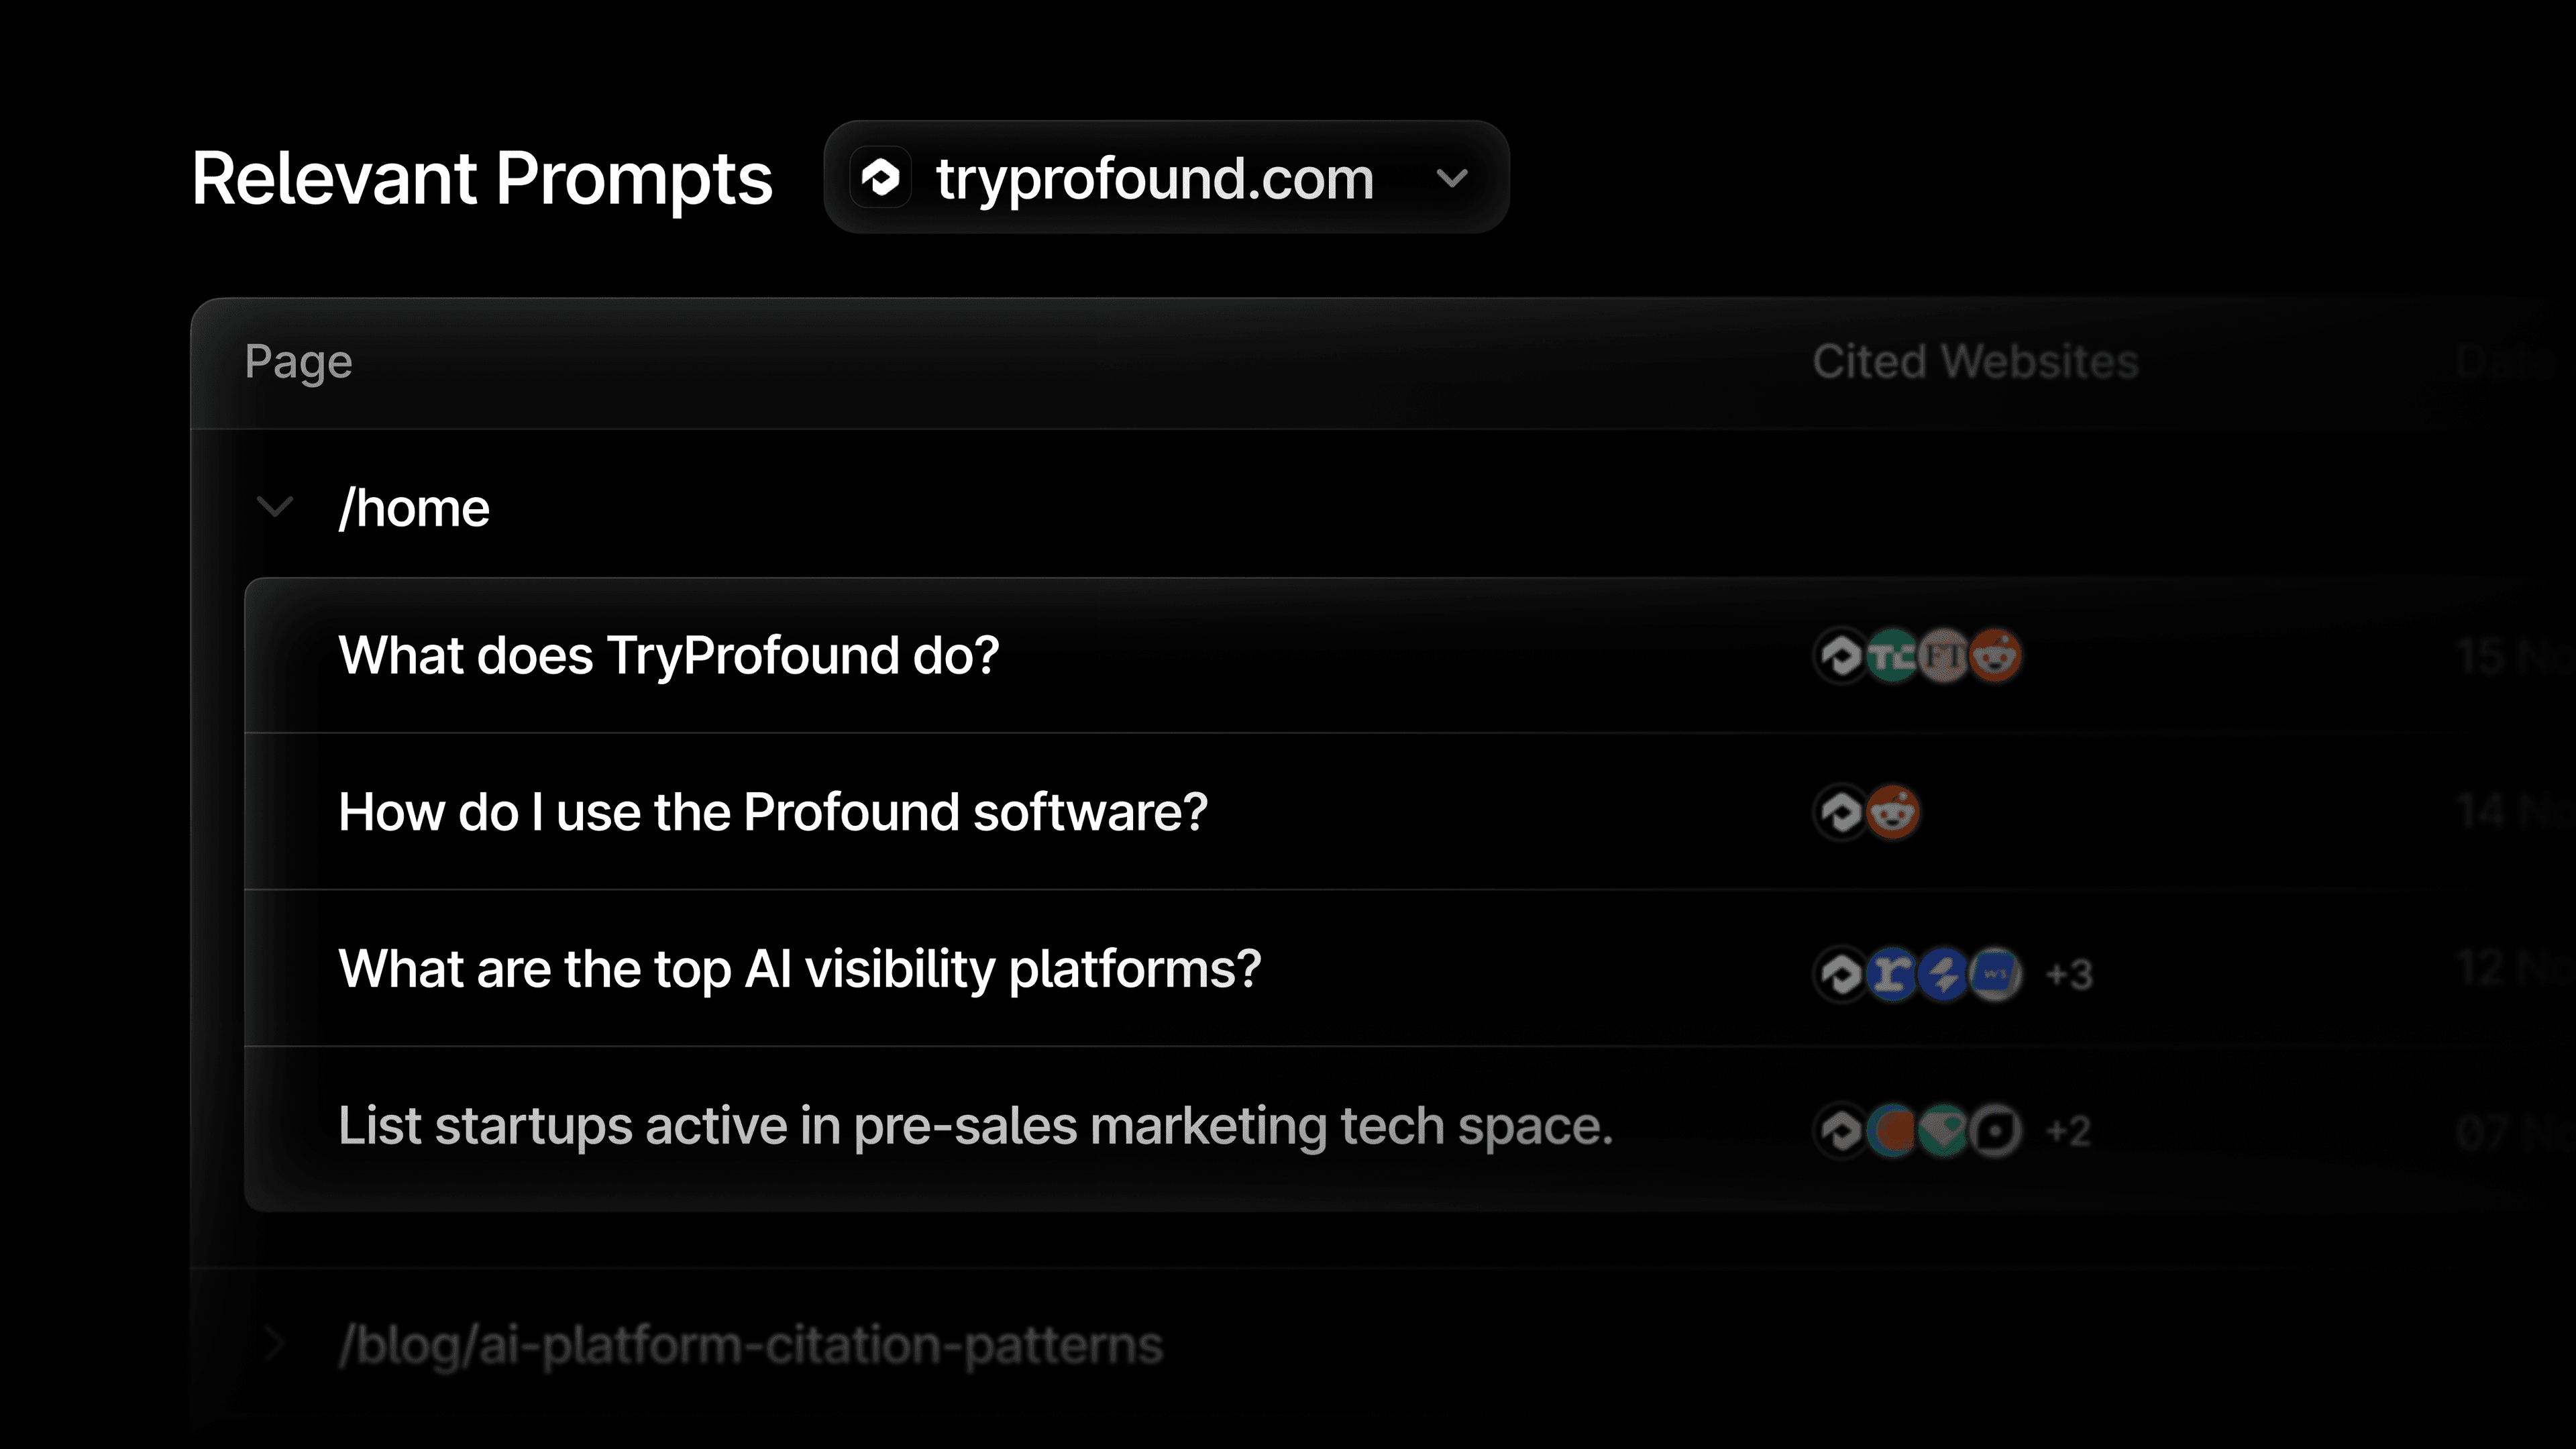Open the Reddit citation icon next to 'How do I use the Profound software?'
The height and width of the screenshot is (1449, 2576).
pyautogui.click(x=1893, y=812)
